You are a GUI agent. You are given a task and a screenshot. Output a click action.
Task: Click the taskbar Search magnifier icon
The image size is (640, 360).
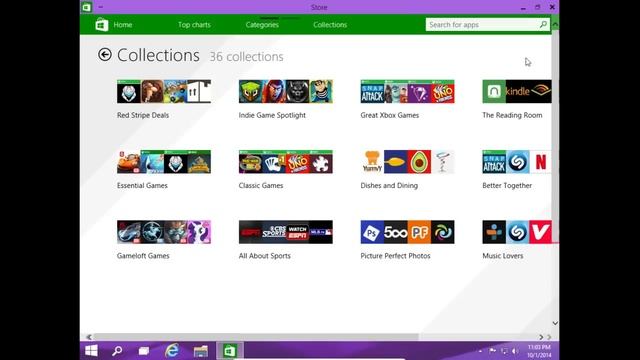[117, 351]
